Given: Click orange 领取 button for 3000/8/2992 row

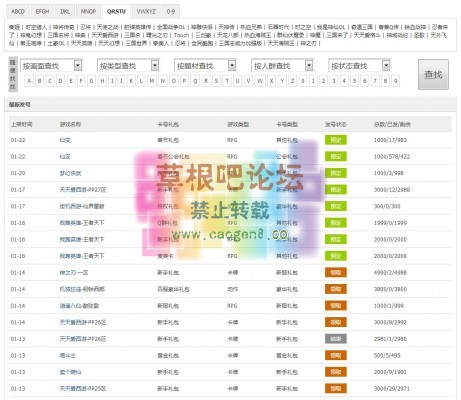Looking at the screenshot, I should [x=336, y=322].
